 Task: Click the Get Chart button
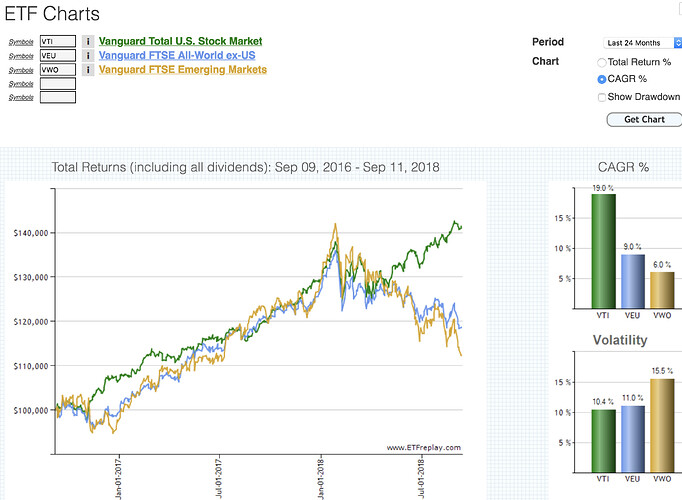pos(644,120)
